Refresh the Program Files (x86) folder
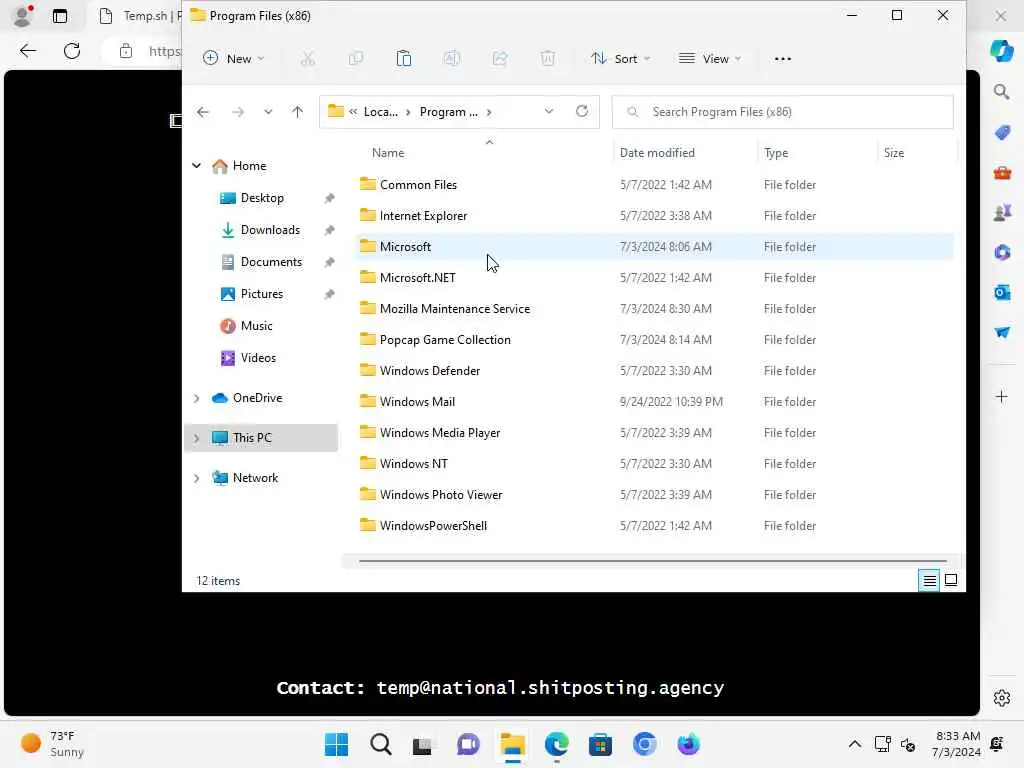 tap(582, 111)
